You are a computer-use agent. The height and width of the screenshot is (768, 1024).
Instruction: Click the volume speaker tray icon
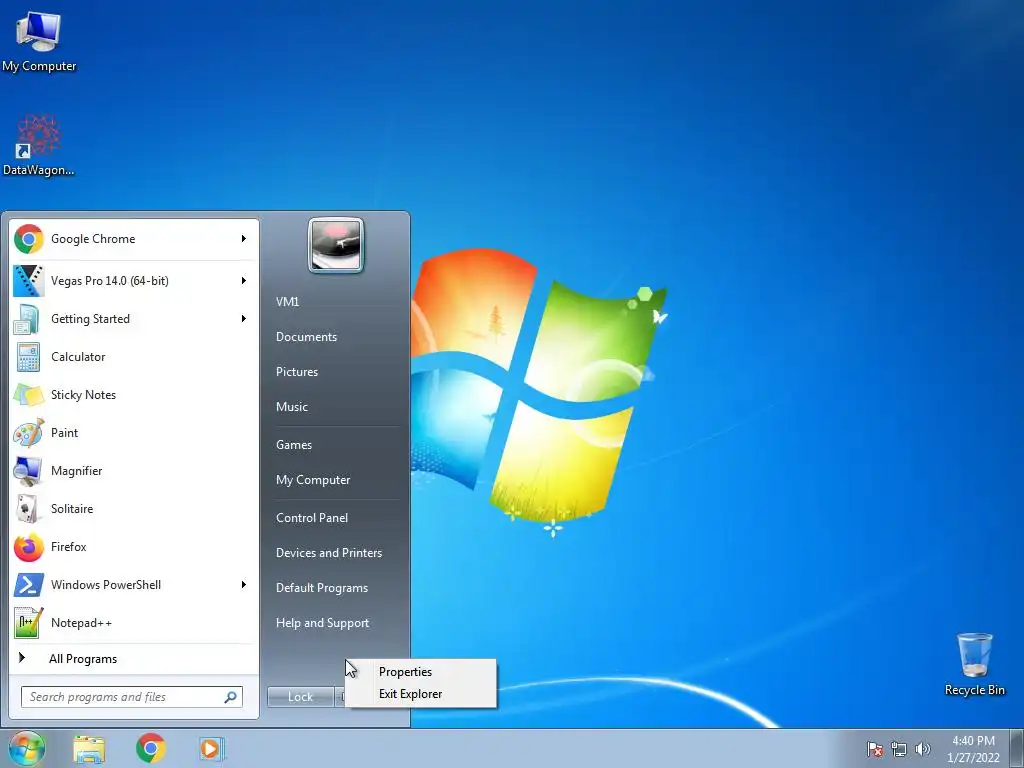point(922,749)
